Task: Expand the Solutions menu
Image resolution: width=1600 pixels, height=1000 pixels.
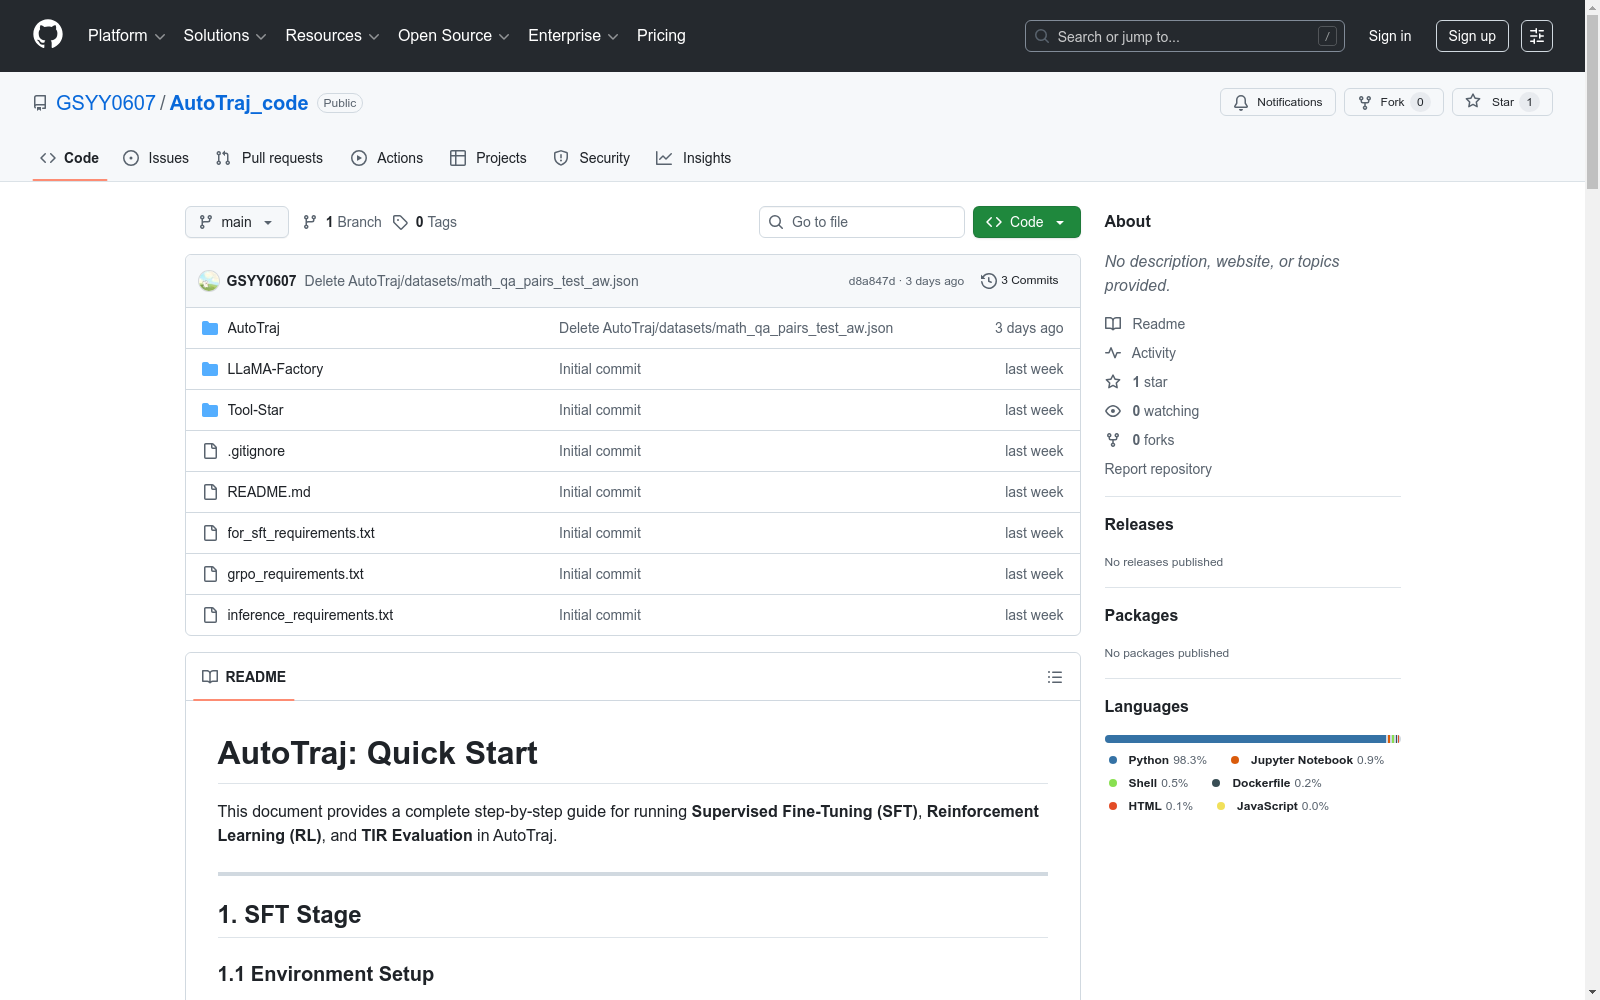Action: point(225,36)
